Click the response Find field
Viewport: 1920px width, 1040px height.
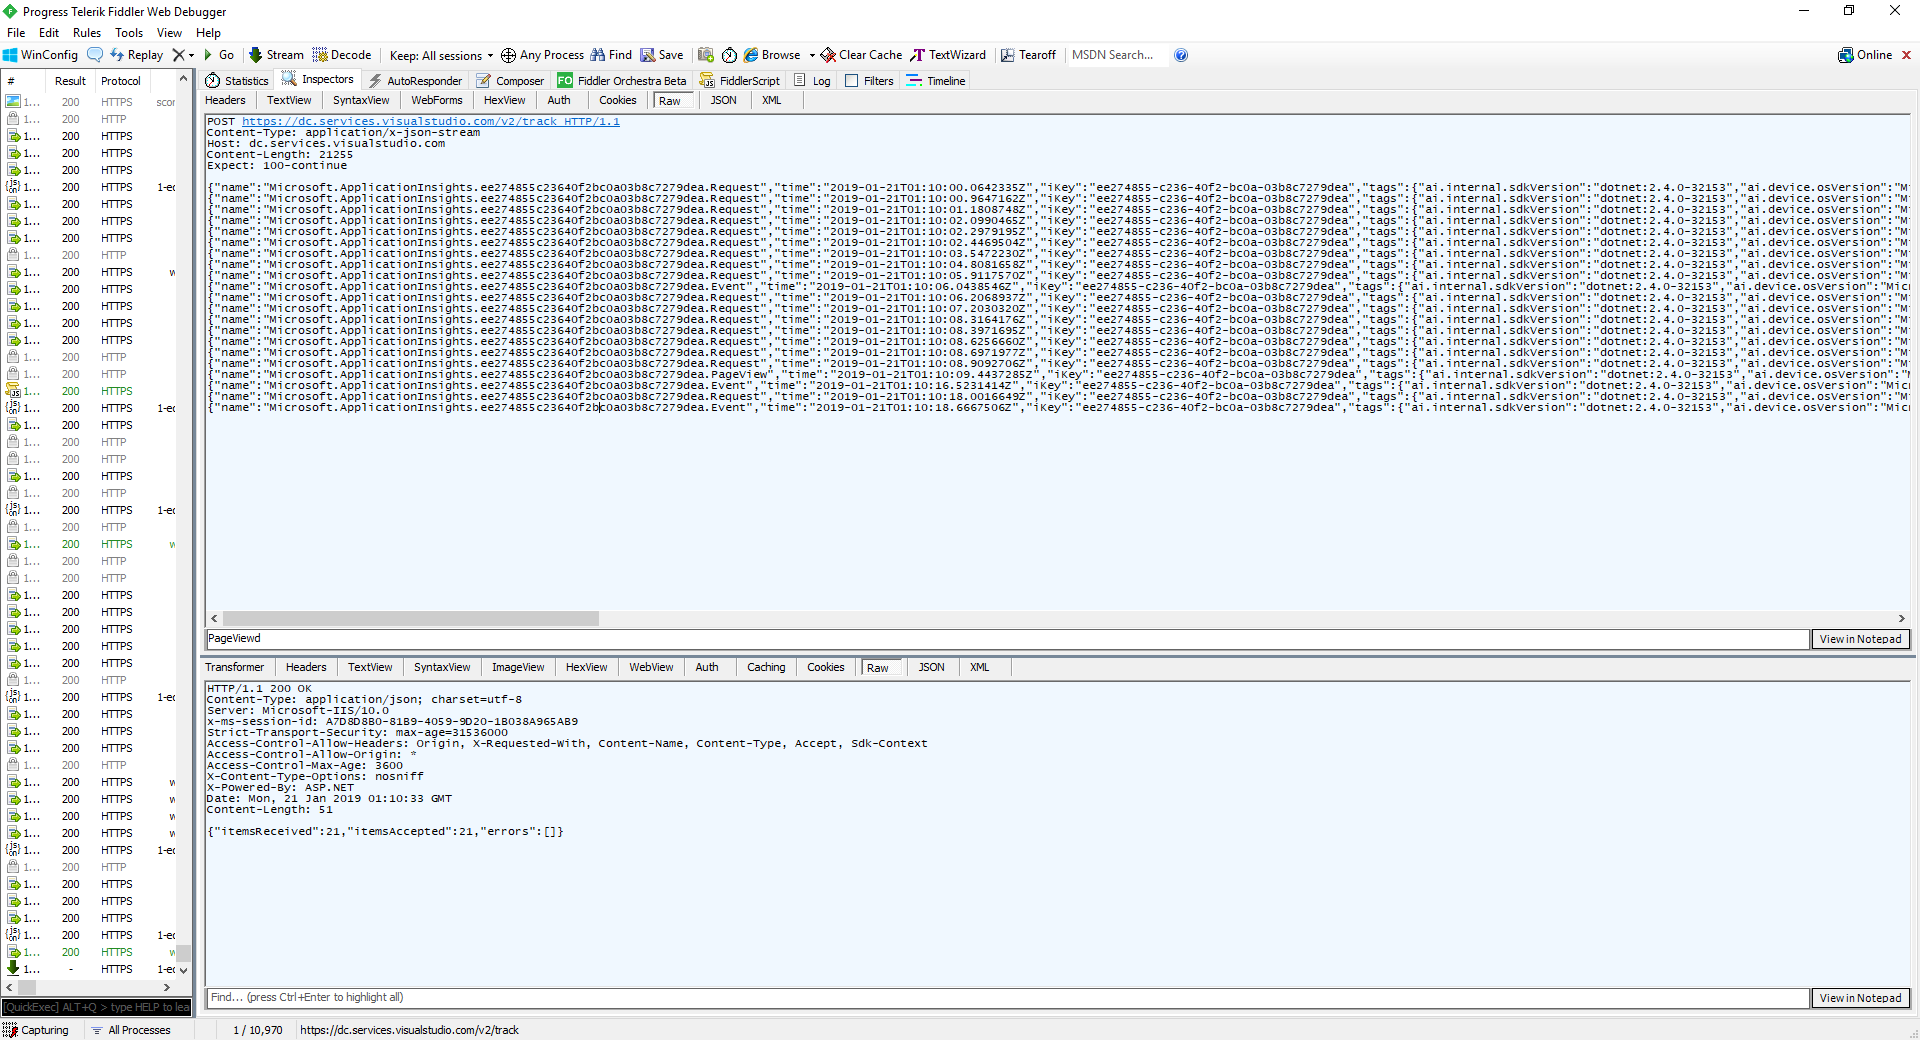[x=1007, y=998]
